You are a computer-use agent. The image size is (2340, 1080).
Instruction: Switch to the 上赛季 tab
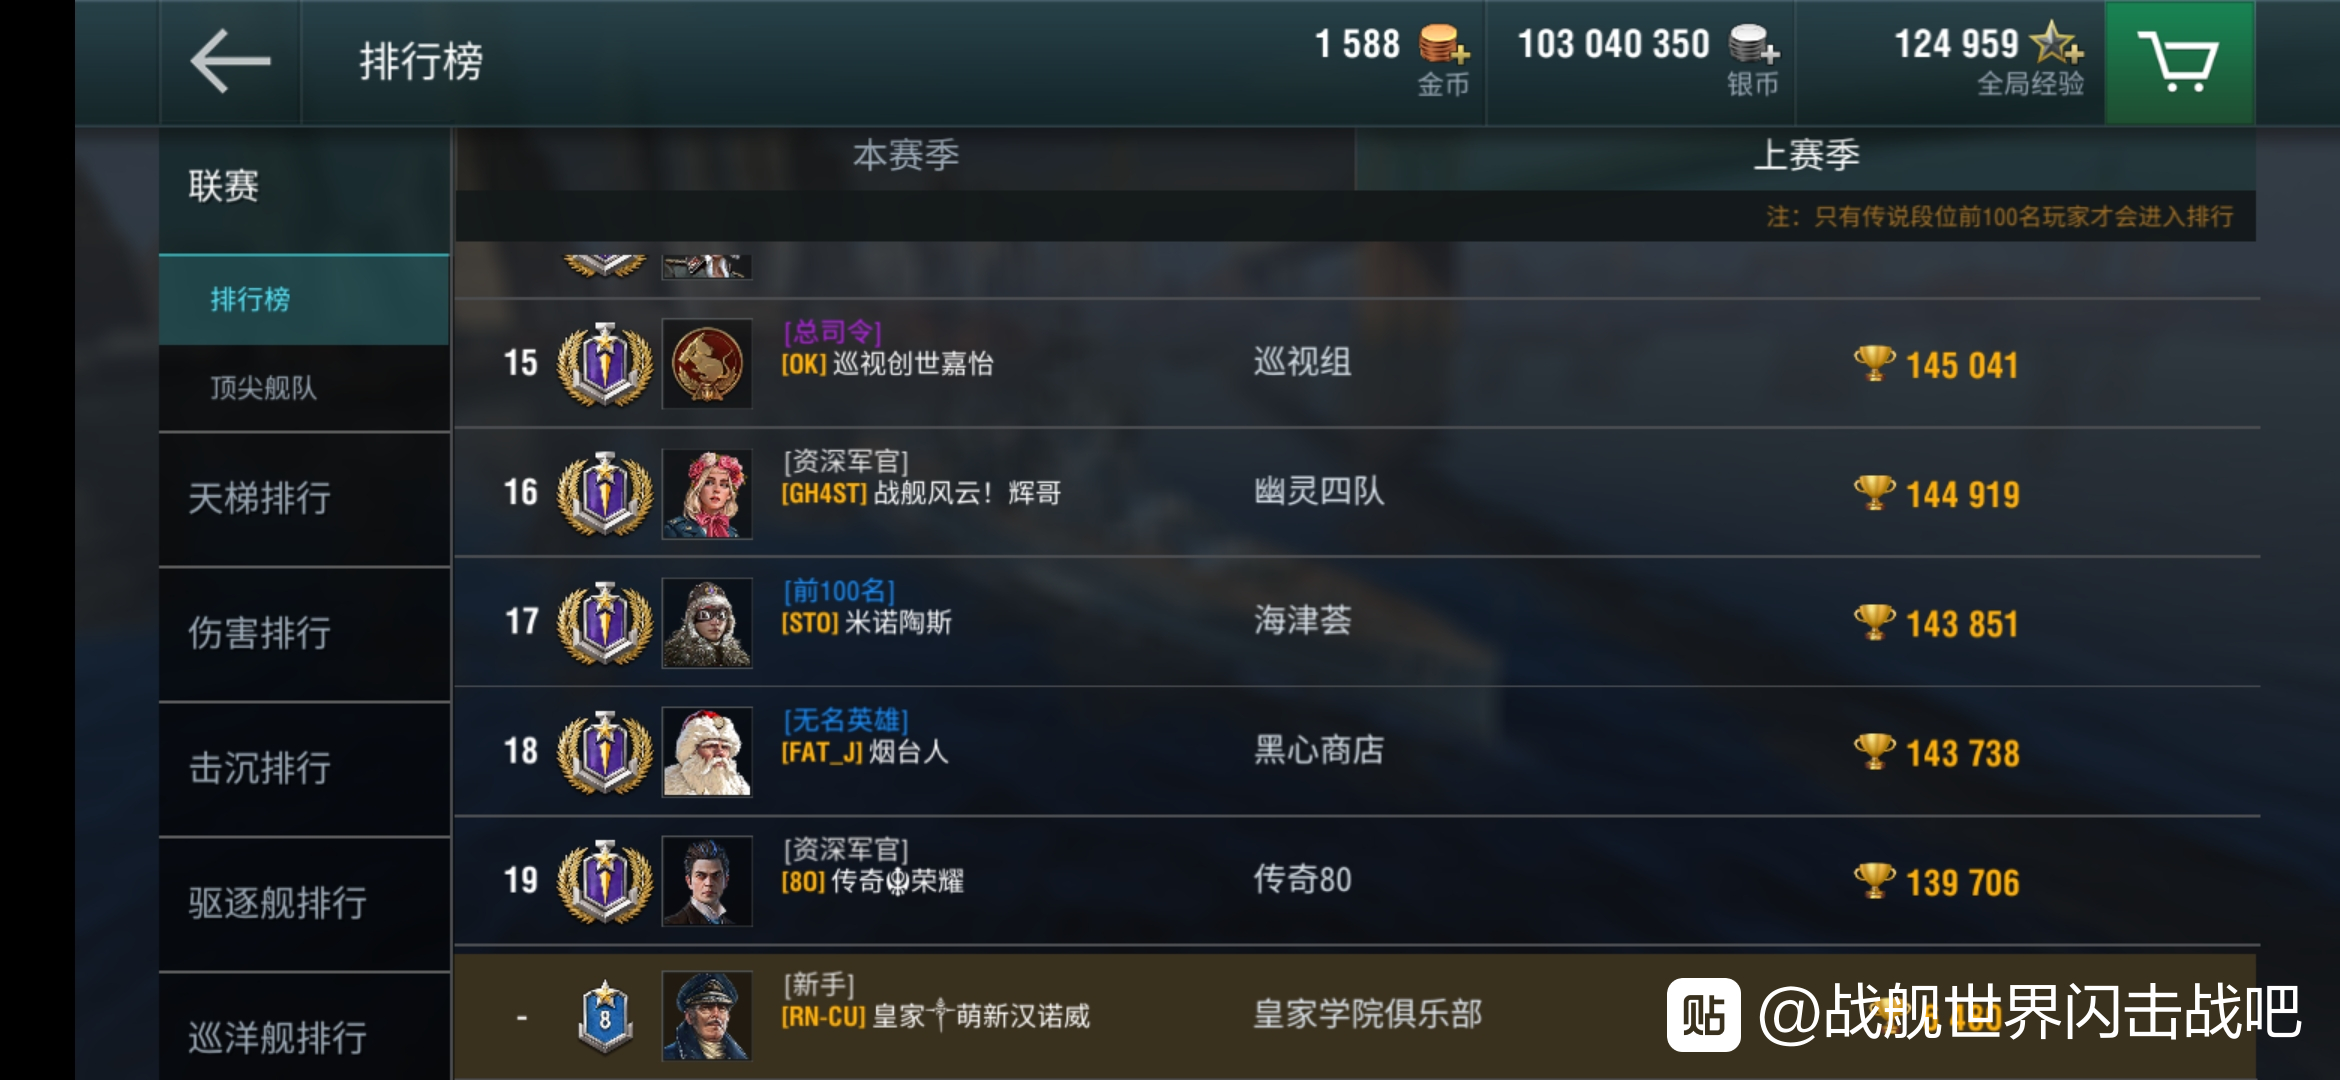point(1806,157)
